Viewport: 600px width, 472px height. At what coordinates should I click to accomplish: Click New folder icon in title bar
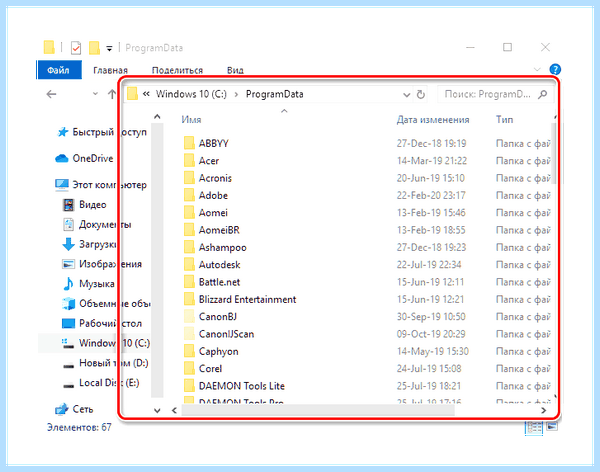tap(94, 48)
